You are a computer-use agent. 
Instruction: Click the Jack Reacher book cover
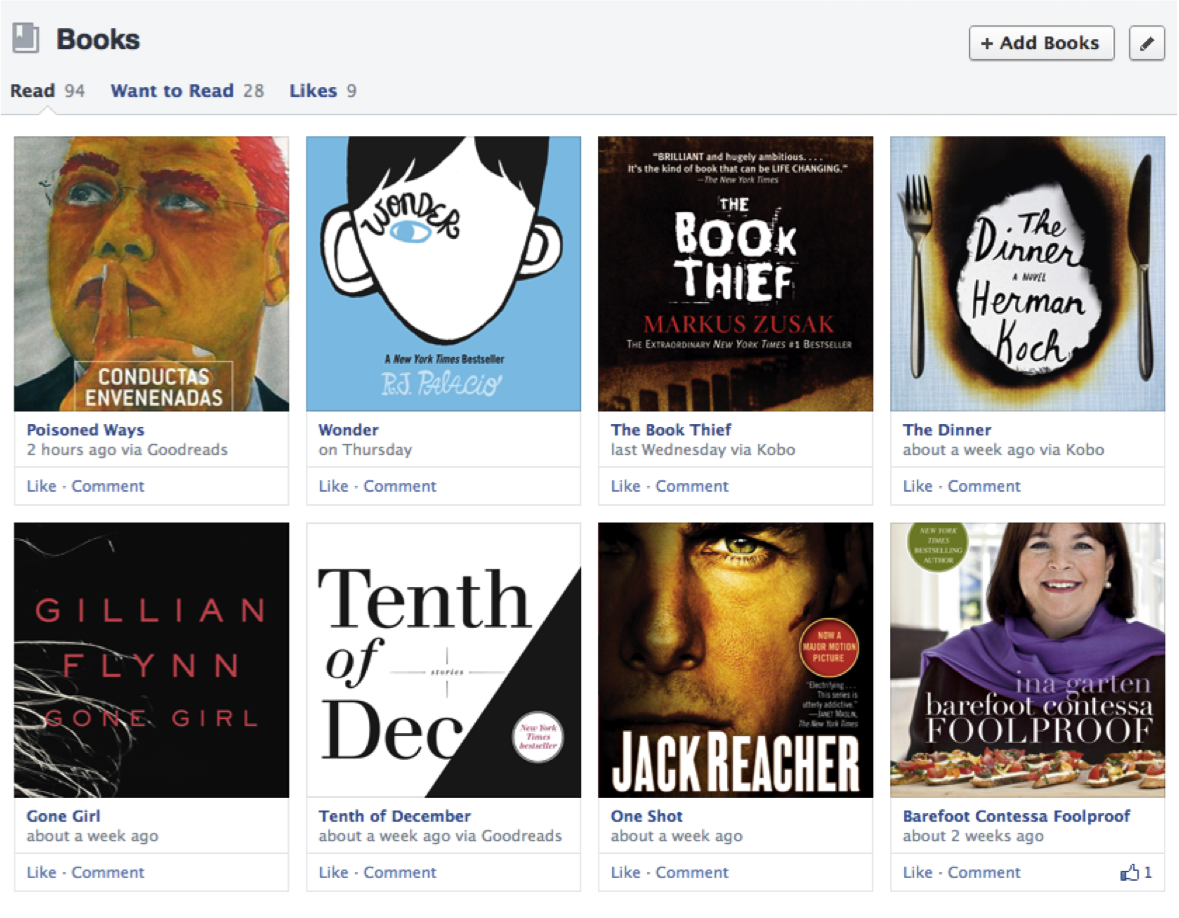pyautogui.click(x=735, y=659)
